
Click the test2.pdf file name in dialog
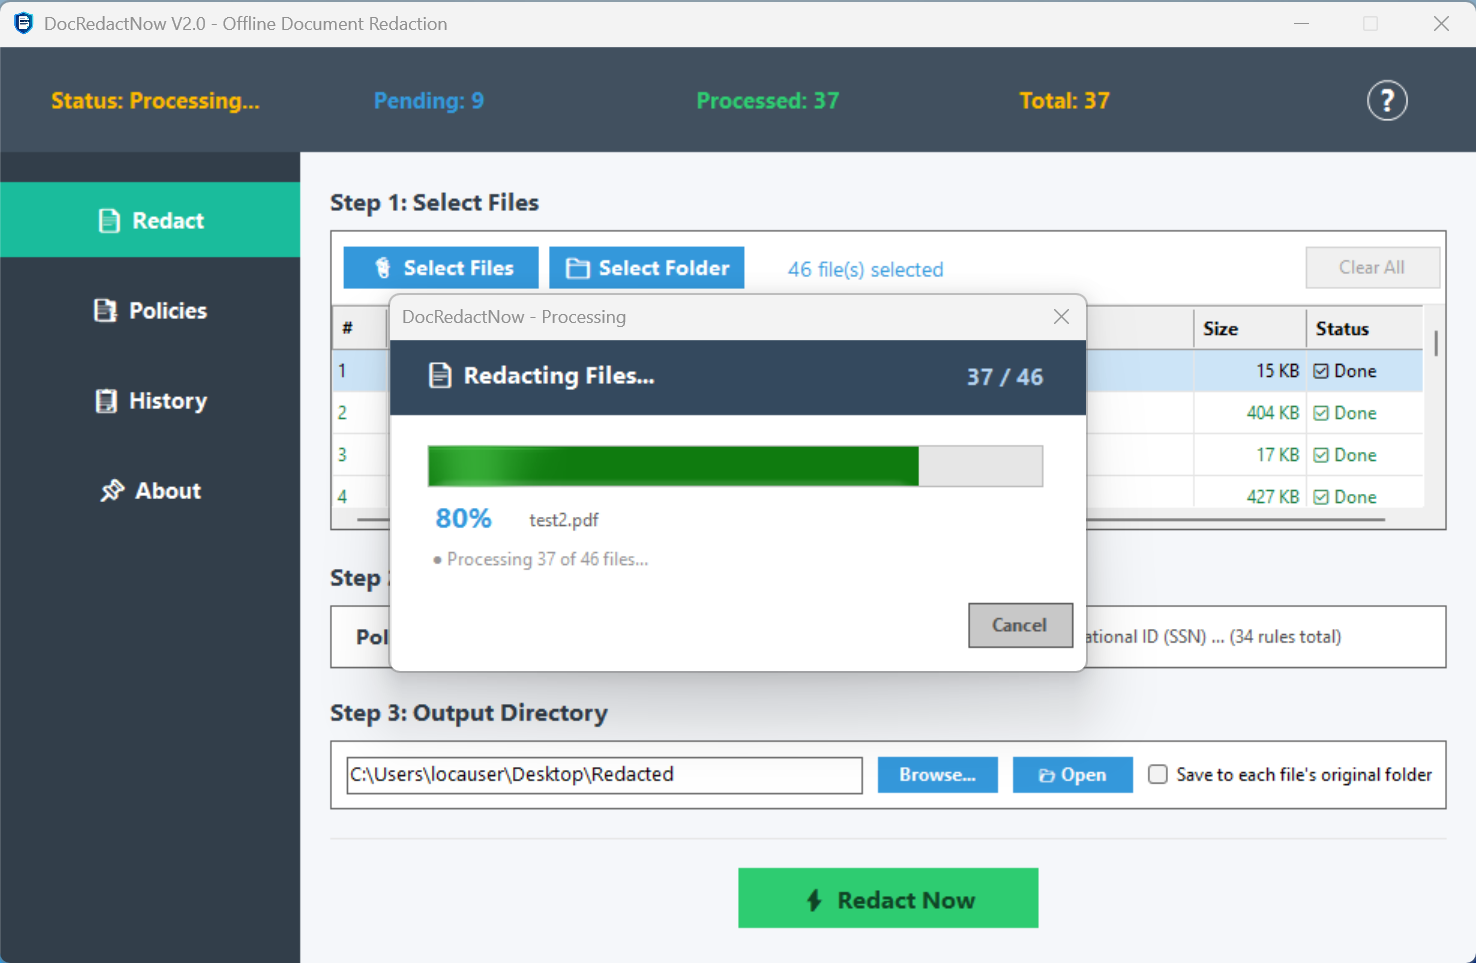pyautogui.click(x=564, y=520)
